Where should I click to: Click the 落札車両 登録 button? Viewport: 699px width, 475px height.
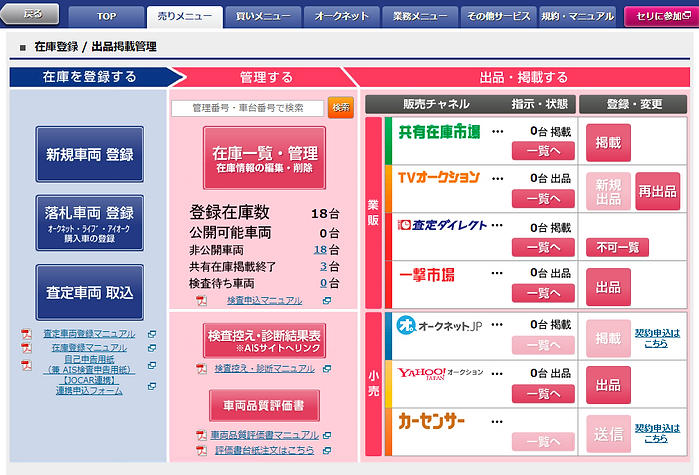pos(90,223)
